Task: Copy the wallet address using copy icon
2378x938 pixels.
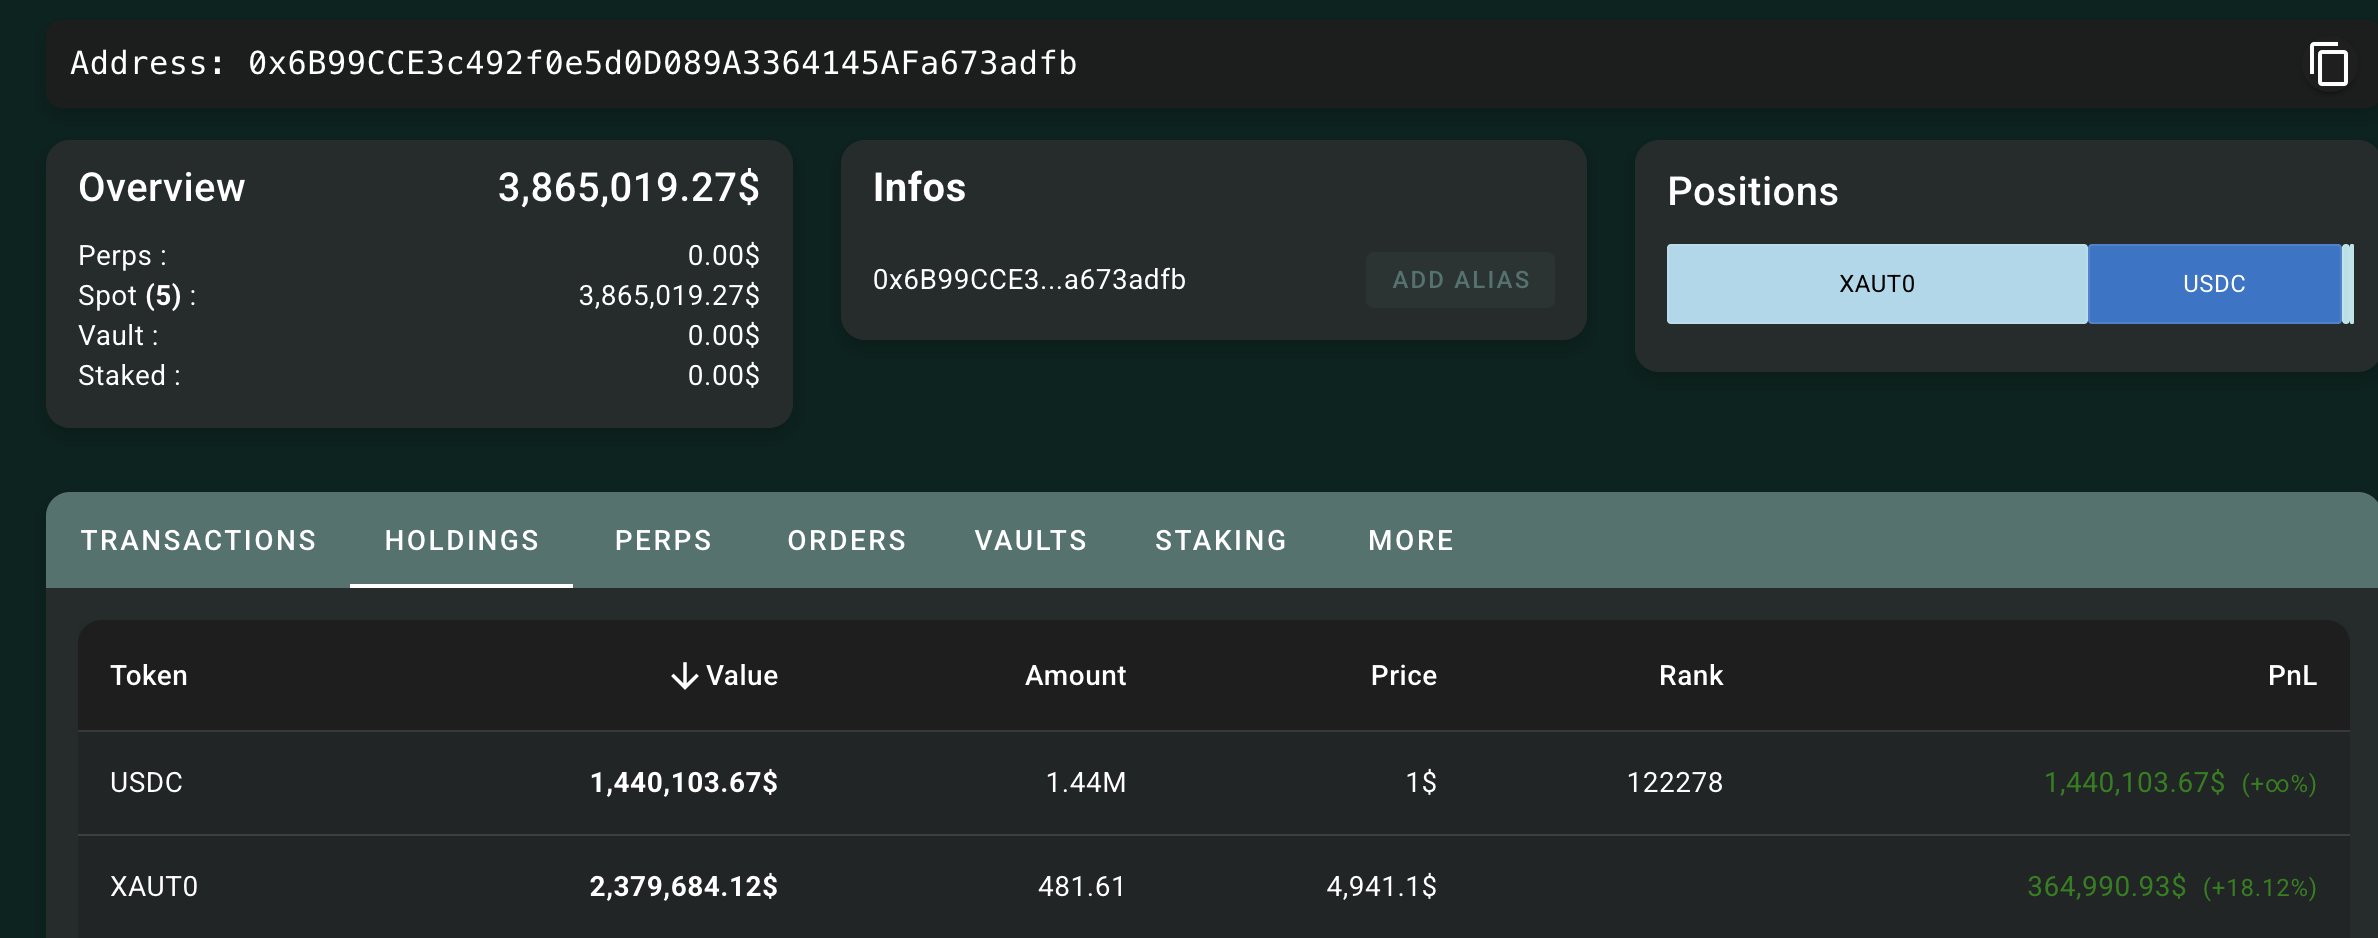Action: tap(2328, 65)
